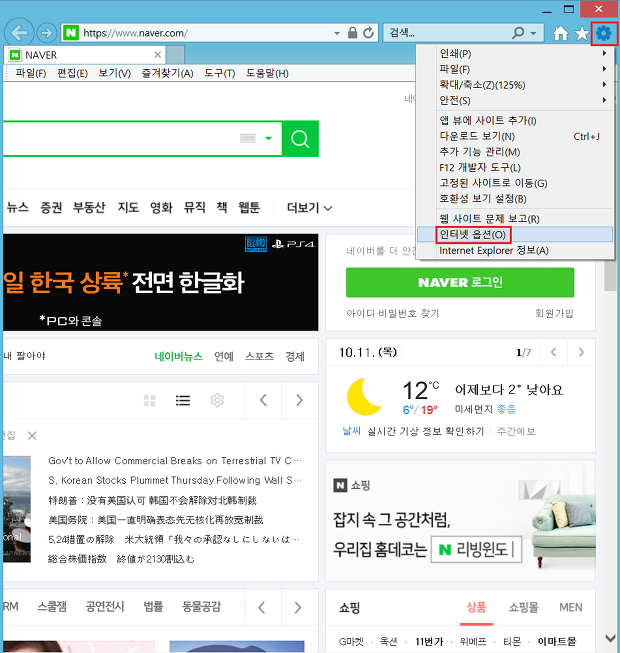Open the 웹툰 navigation link

point(249,207)
